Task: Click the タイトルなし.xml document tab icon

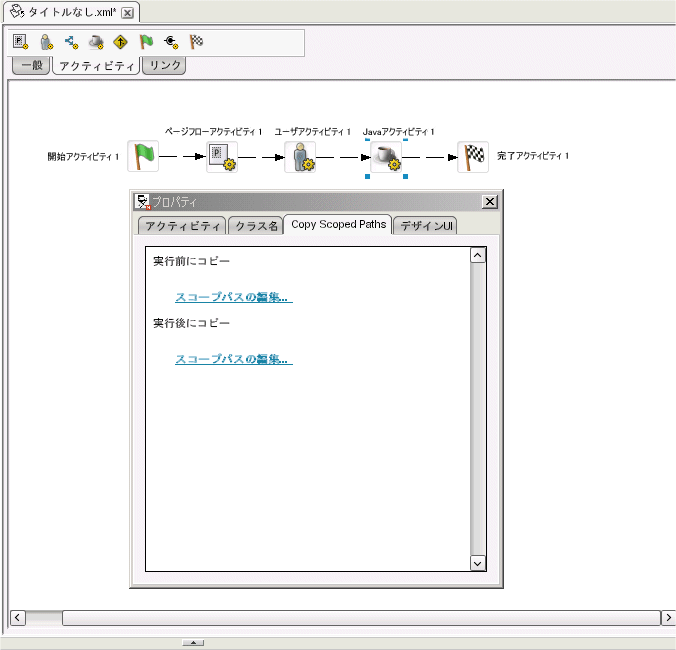Action: [17, 12]
